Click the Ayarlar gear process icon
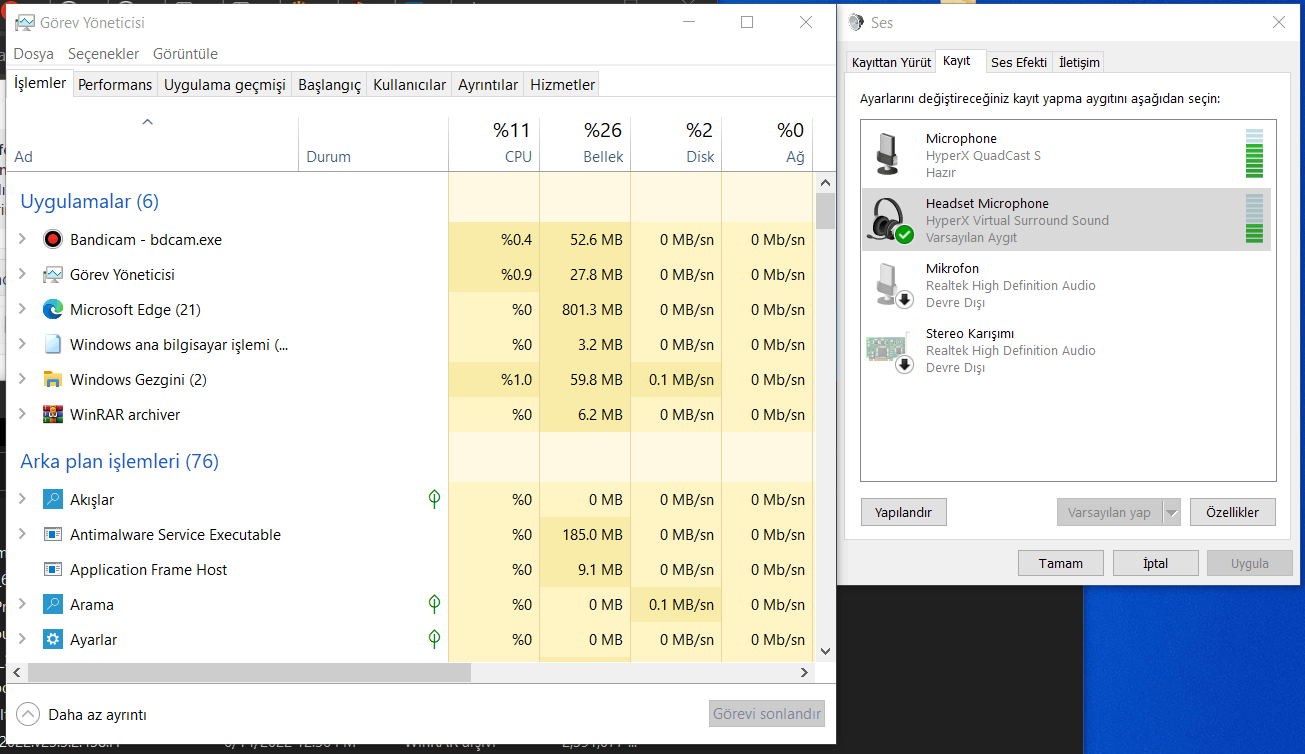Image resolution: width=1305 pixels, height=754 pixels. tap(53, 639)
